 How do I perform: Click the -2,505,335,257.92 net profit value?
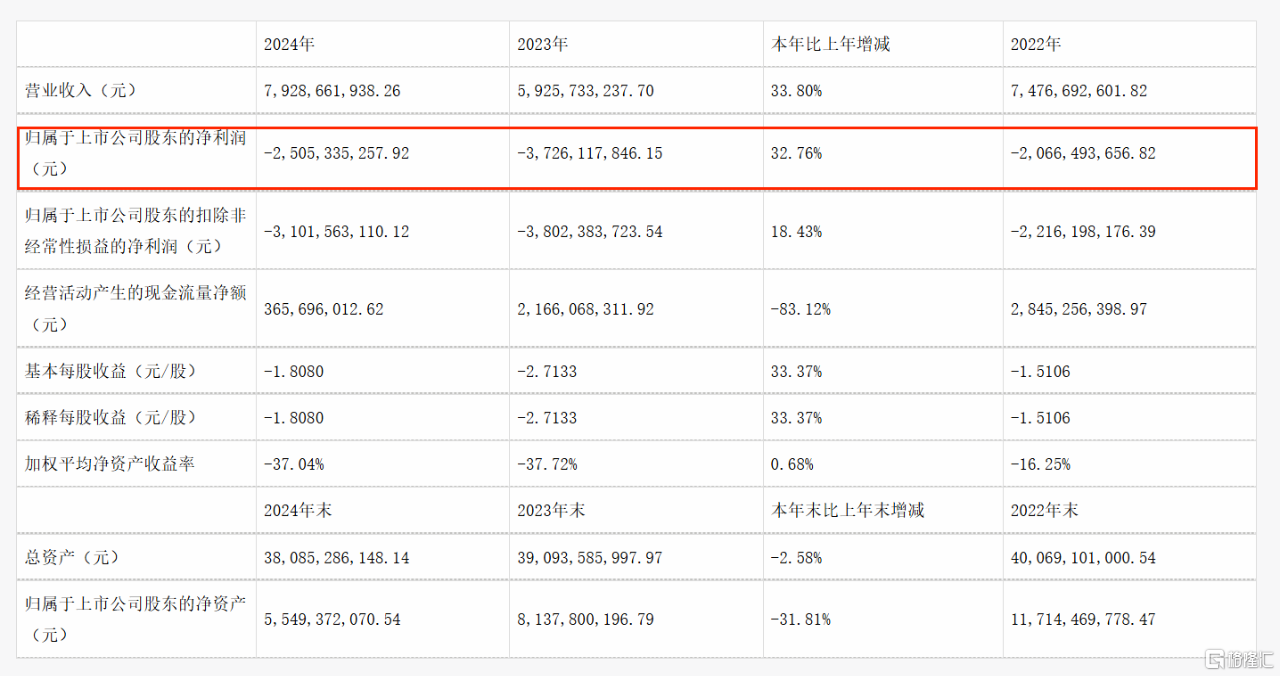pos(336,154)
